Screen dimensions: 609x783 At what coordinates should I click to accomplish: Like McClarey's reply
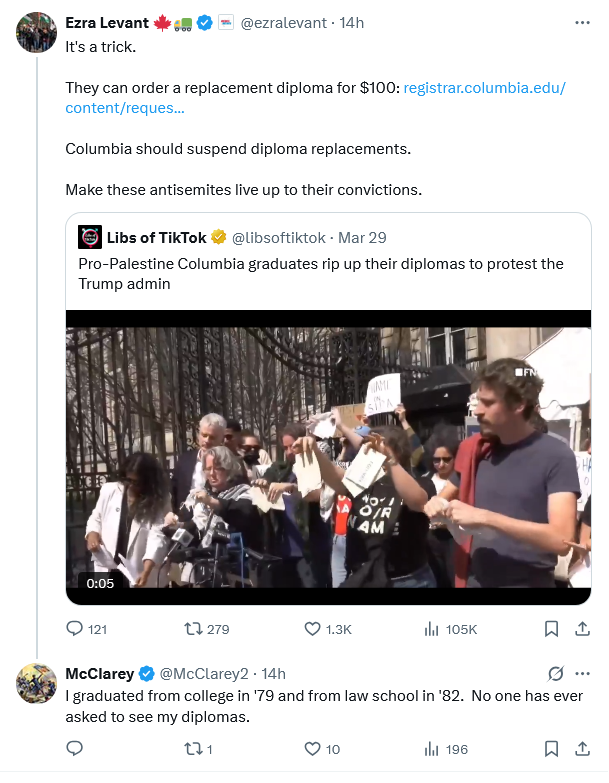312,748
